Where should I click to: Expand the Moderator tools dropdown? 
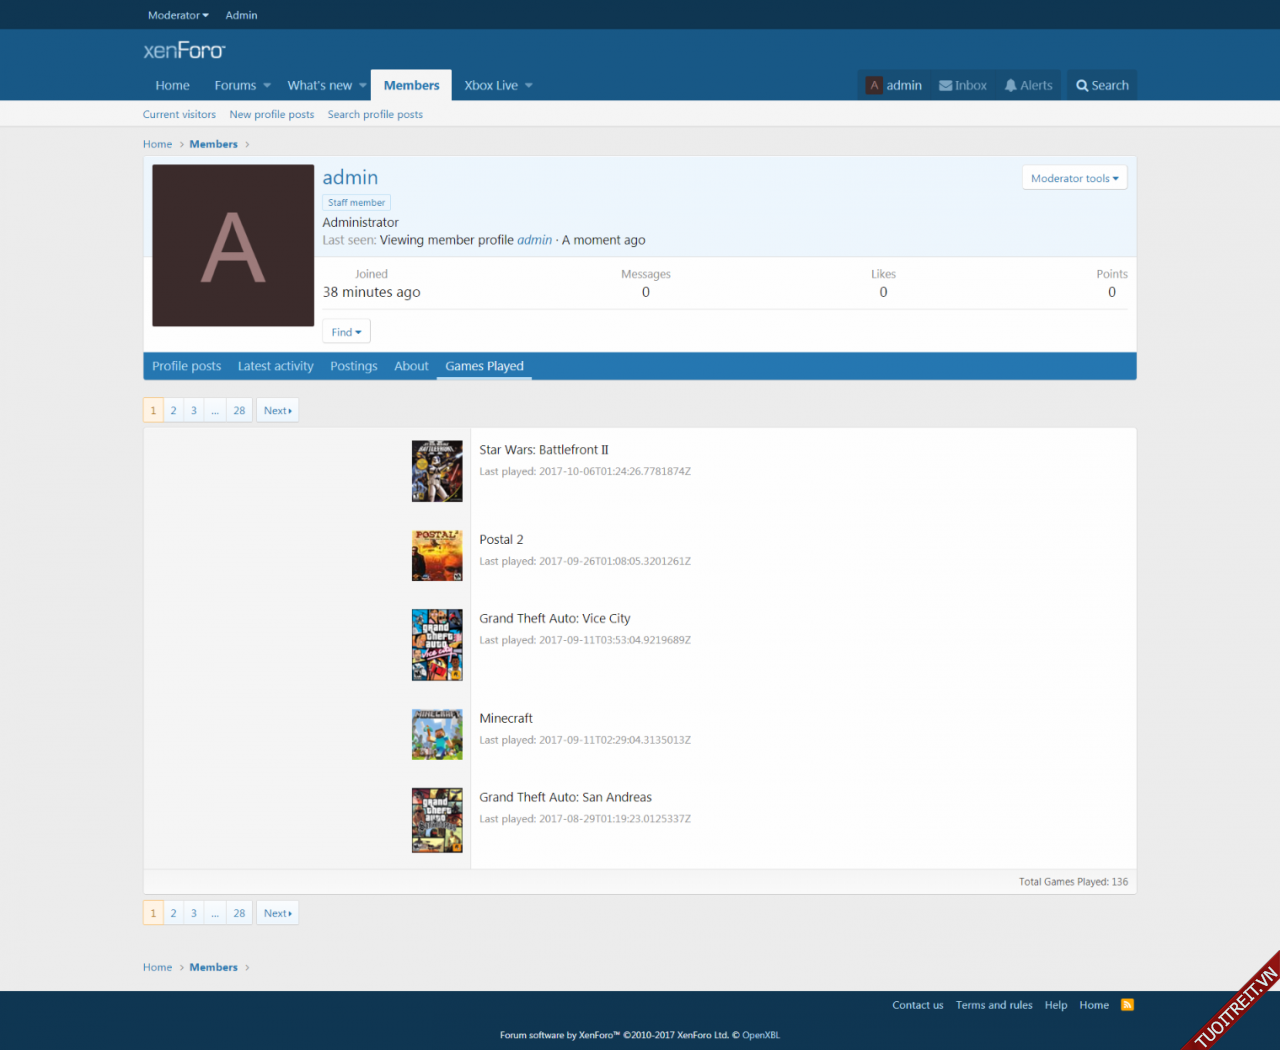click(x=1074, y=178)
